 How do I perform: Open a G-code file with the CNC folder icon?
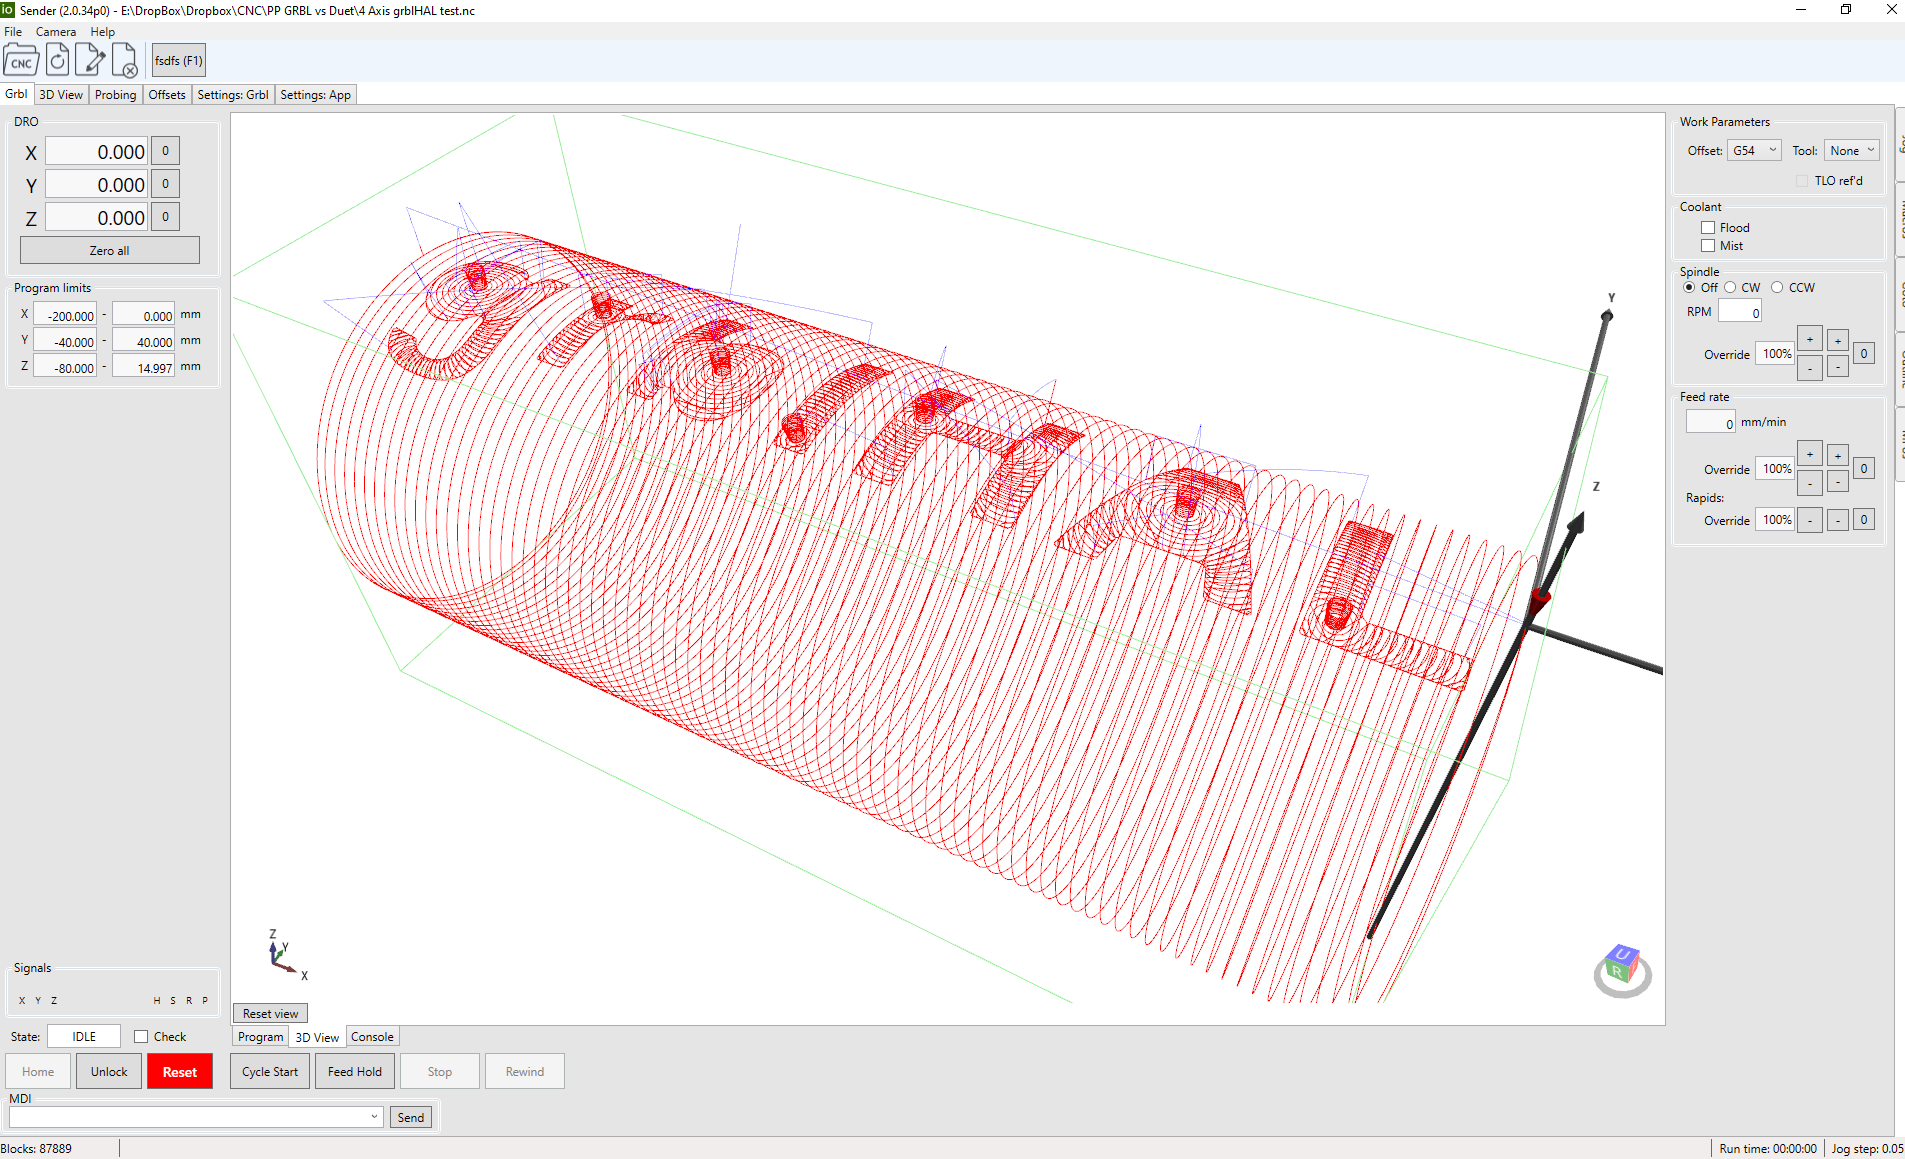(21, 59)
